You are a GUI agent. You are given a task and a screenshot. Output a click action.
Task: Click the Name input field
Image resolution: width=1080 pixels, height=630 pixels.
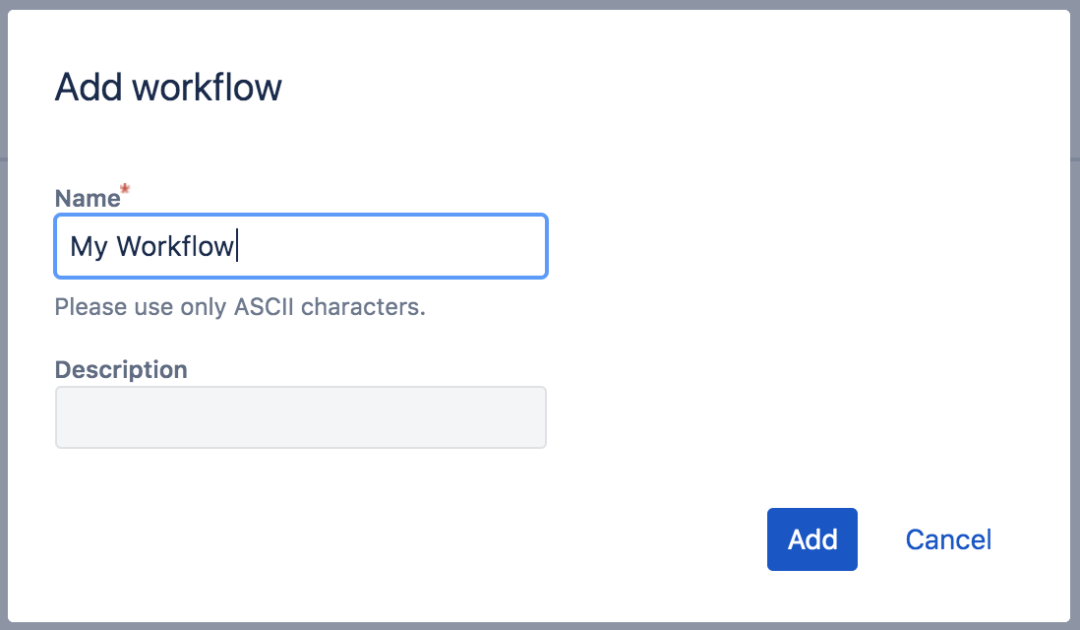(x=300, y=246)
